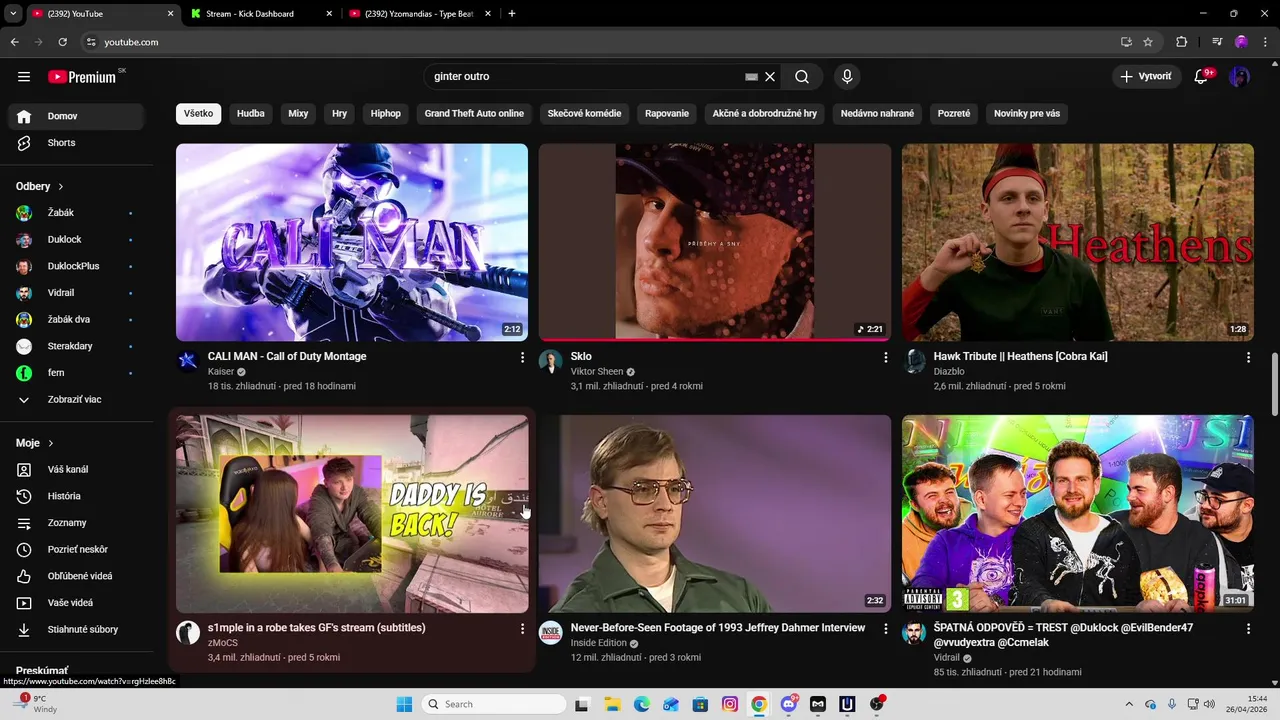Open the YouTube account avatar menu
Viewport: 1280px width, 720px height.
1239,77
